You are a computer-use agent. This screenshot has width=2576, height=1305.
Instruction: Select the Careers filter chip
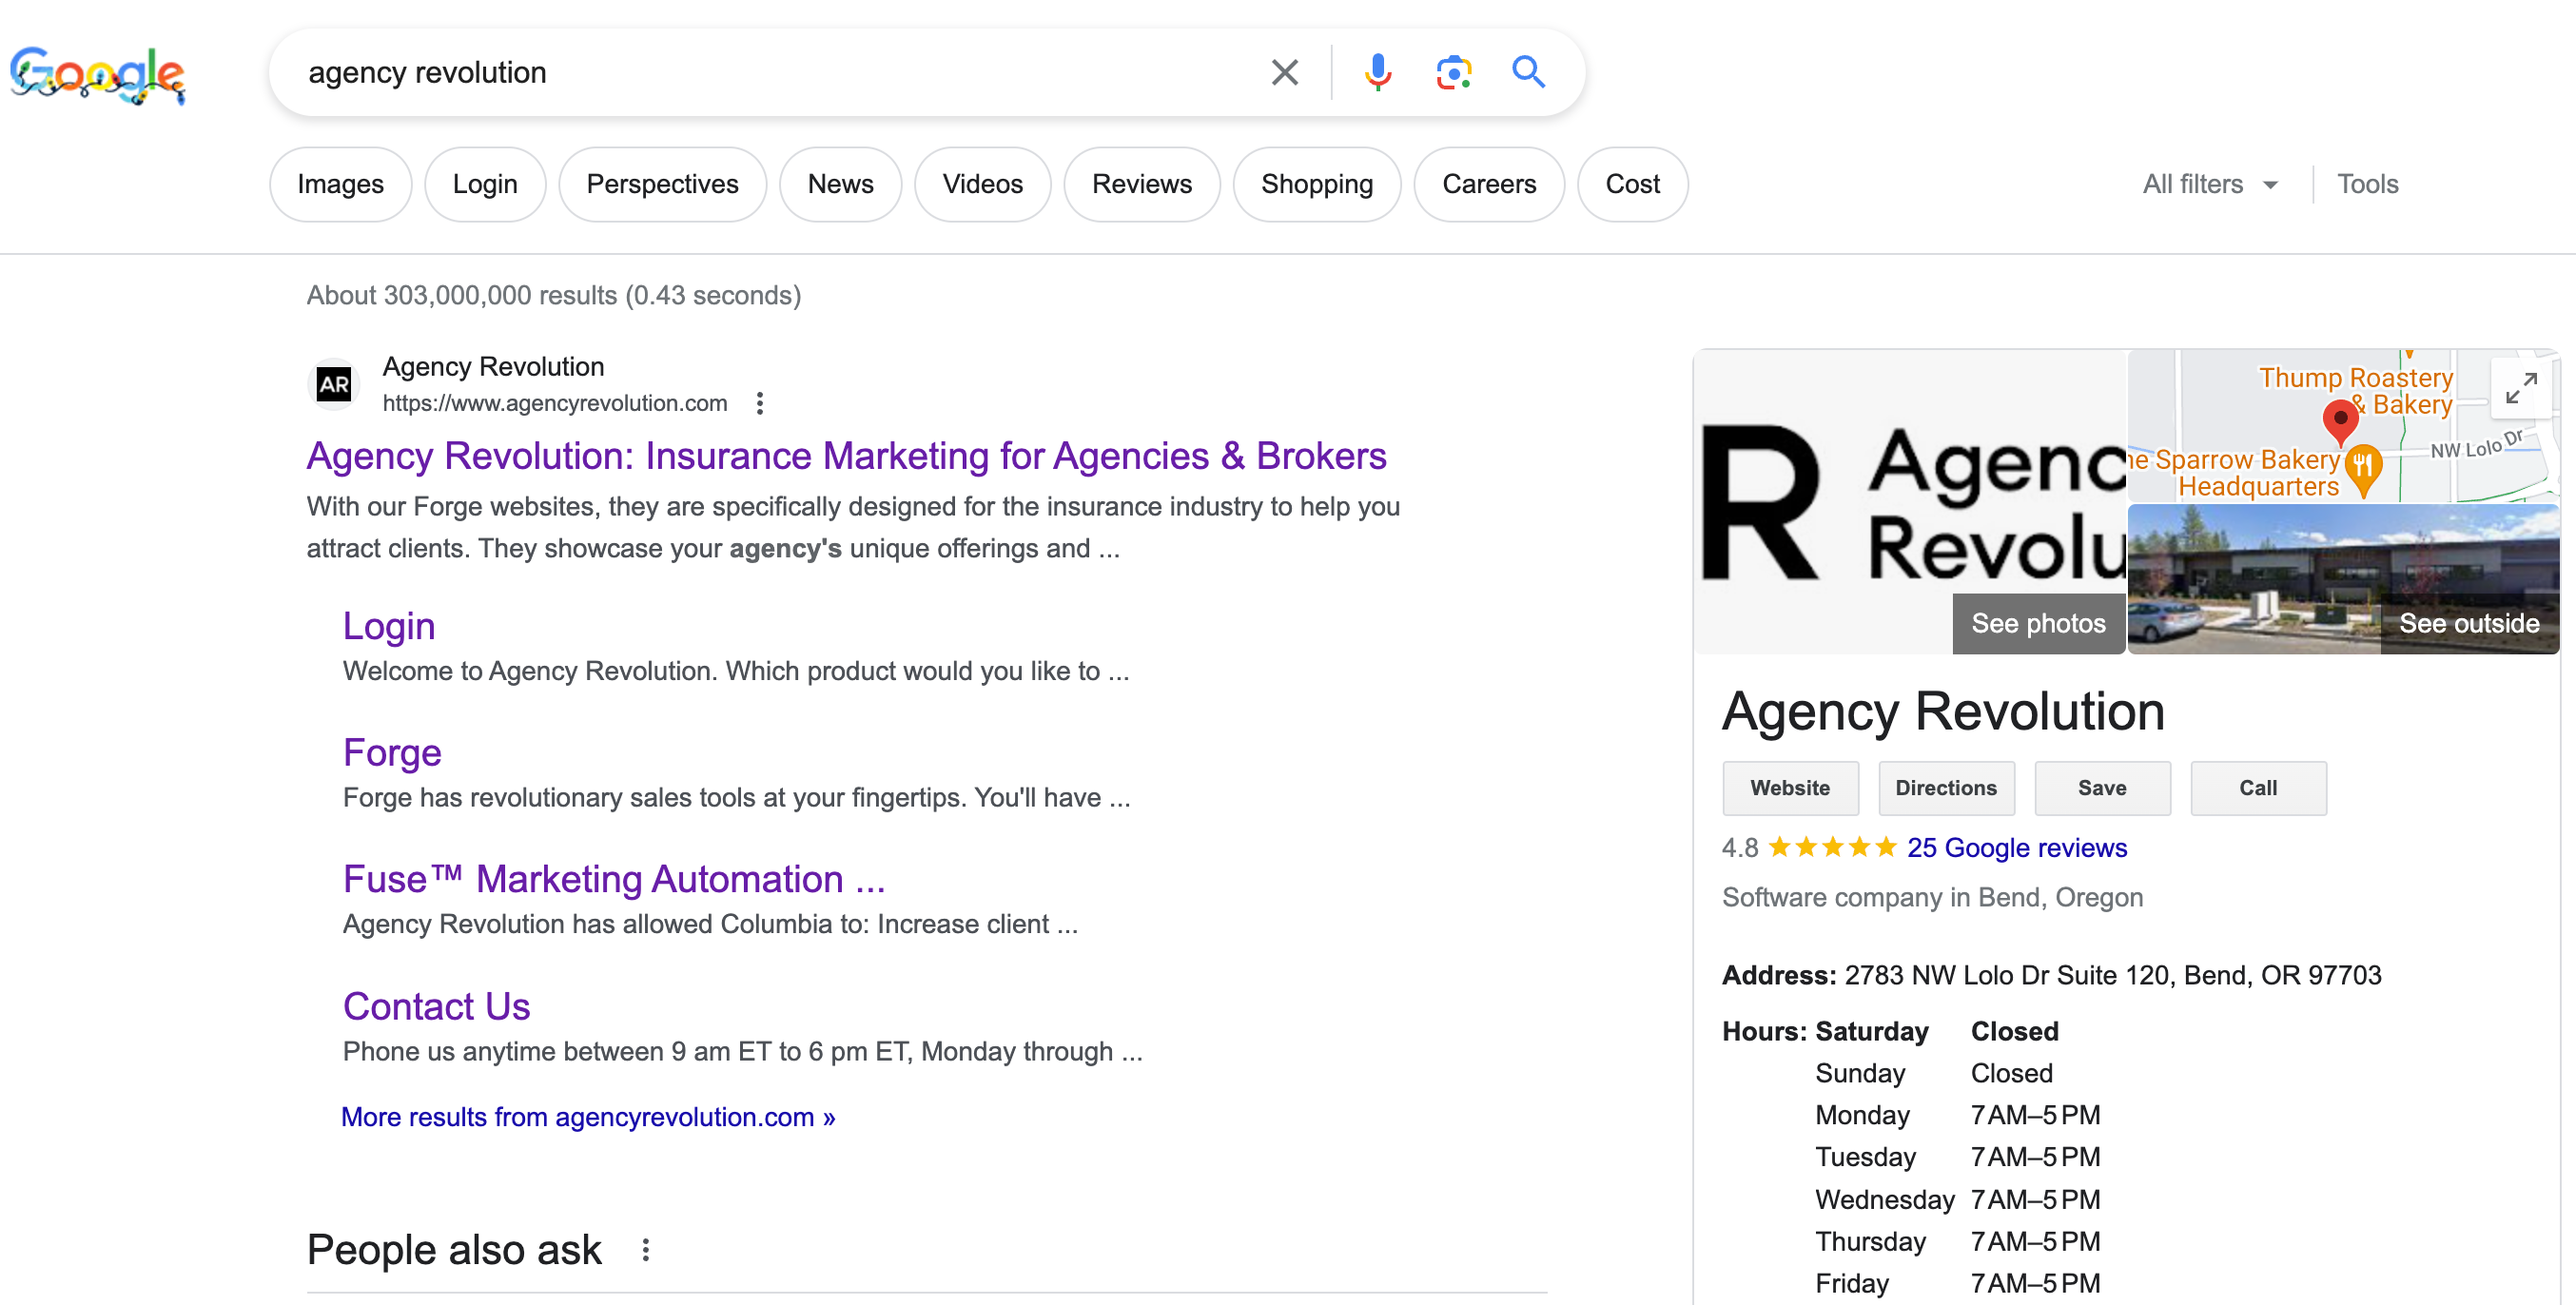[1488, 184]
